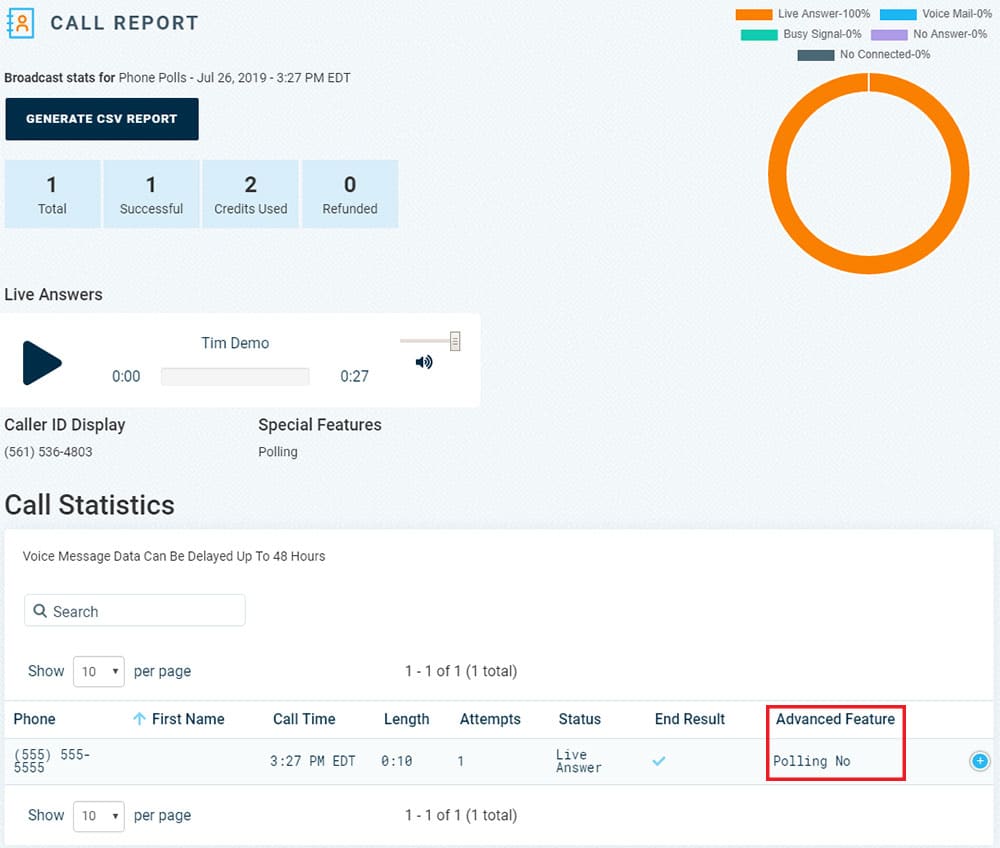Click the top 1 - 1 of 1 pagination text
The width and height of the screenshot is (1000, 848).
coord(461,671)
